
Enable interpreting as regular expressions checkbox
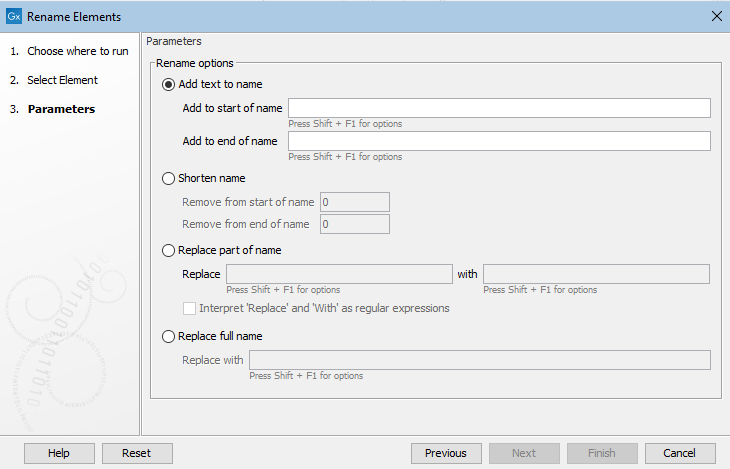pyautogui.click(x=190, y=308)
